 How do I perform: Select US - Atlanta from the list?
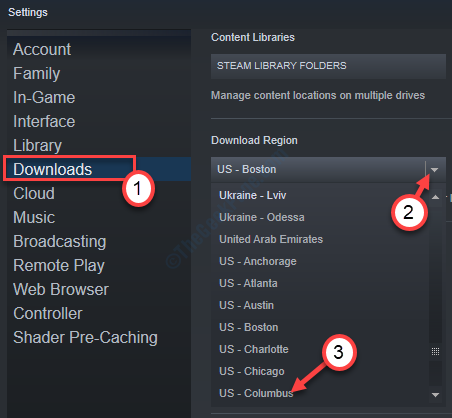pyautogui.click(x=248, y=283)
